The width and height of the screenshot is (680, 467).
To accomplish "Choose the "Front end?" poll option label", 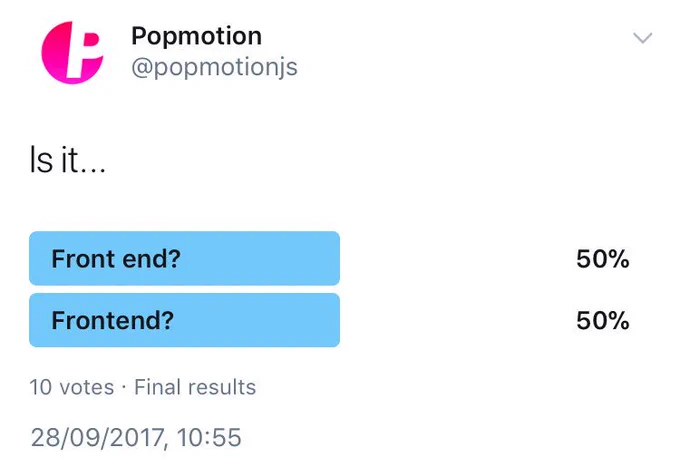I will point(116,259).
